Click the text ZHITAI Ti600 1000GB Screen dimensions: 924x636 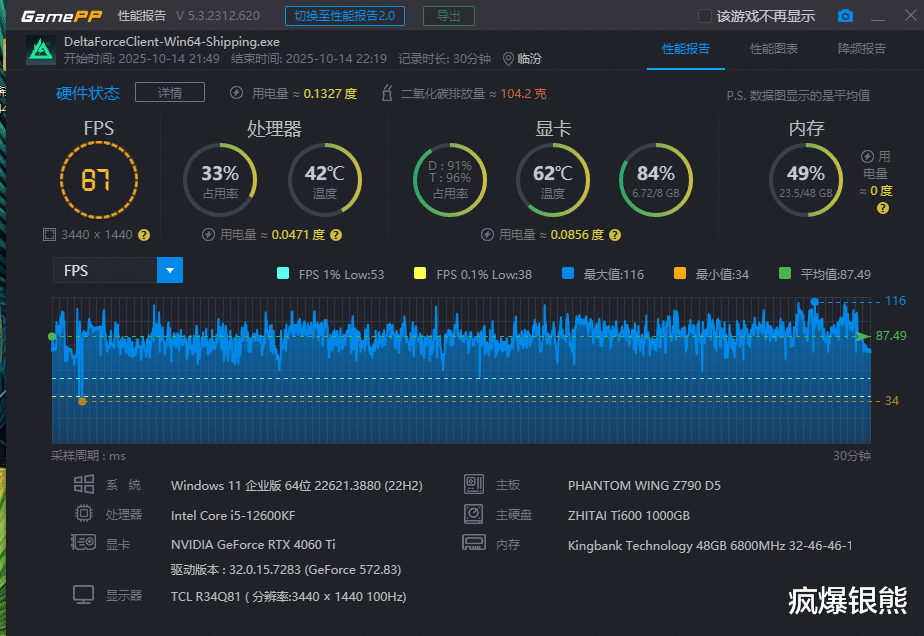(x=628, y=516)
